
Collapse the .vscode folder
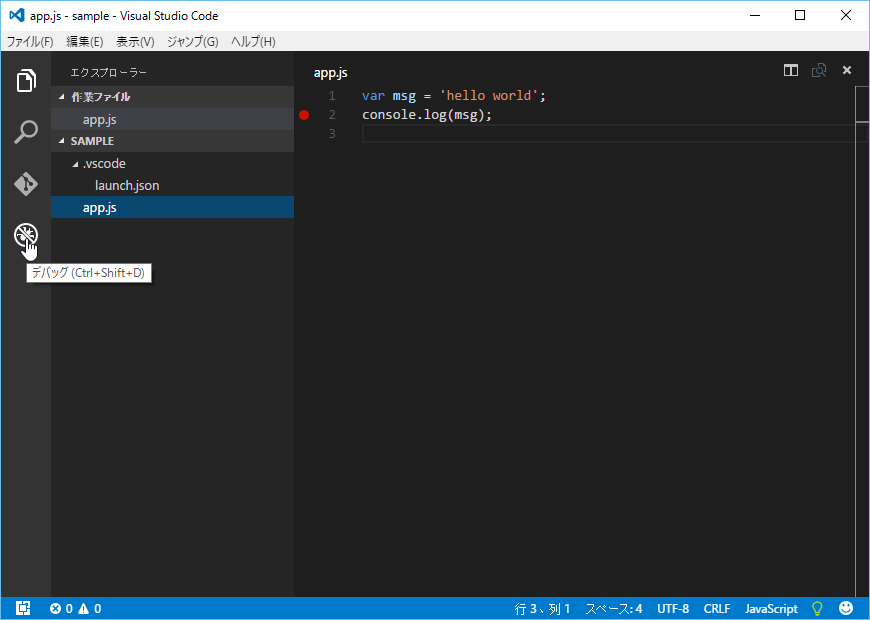pyautogui.click(x=103, y=163)
